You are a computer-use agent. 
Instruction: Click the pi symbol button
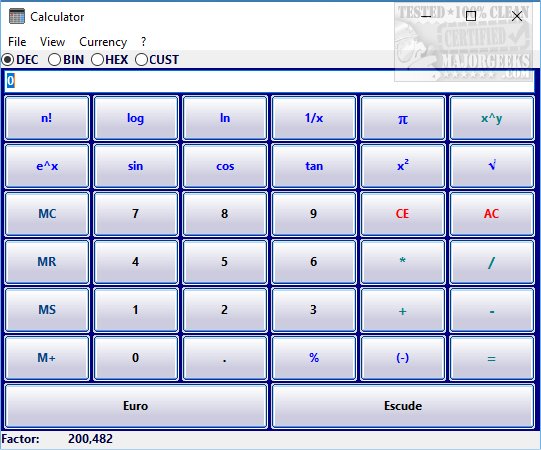[x=403, y=118]
